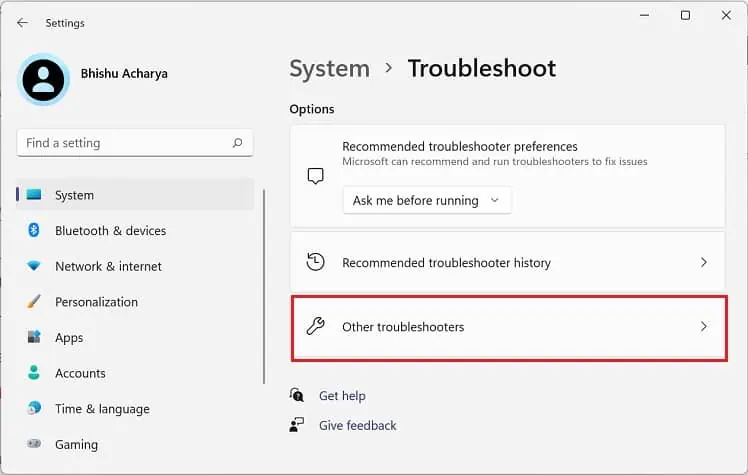Click the Give feedback link

[x=357, y=425]
